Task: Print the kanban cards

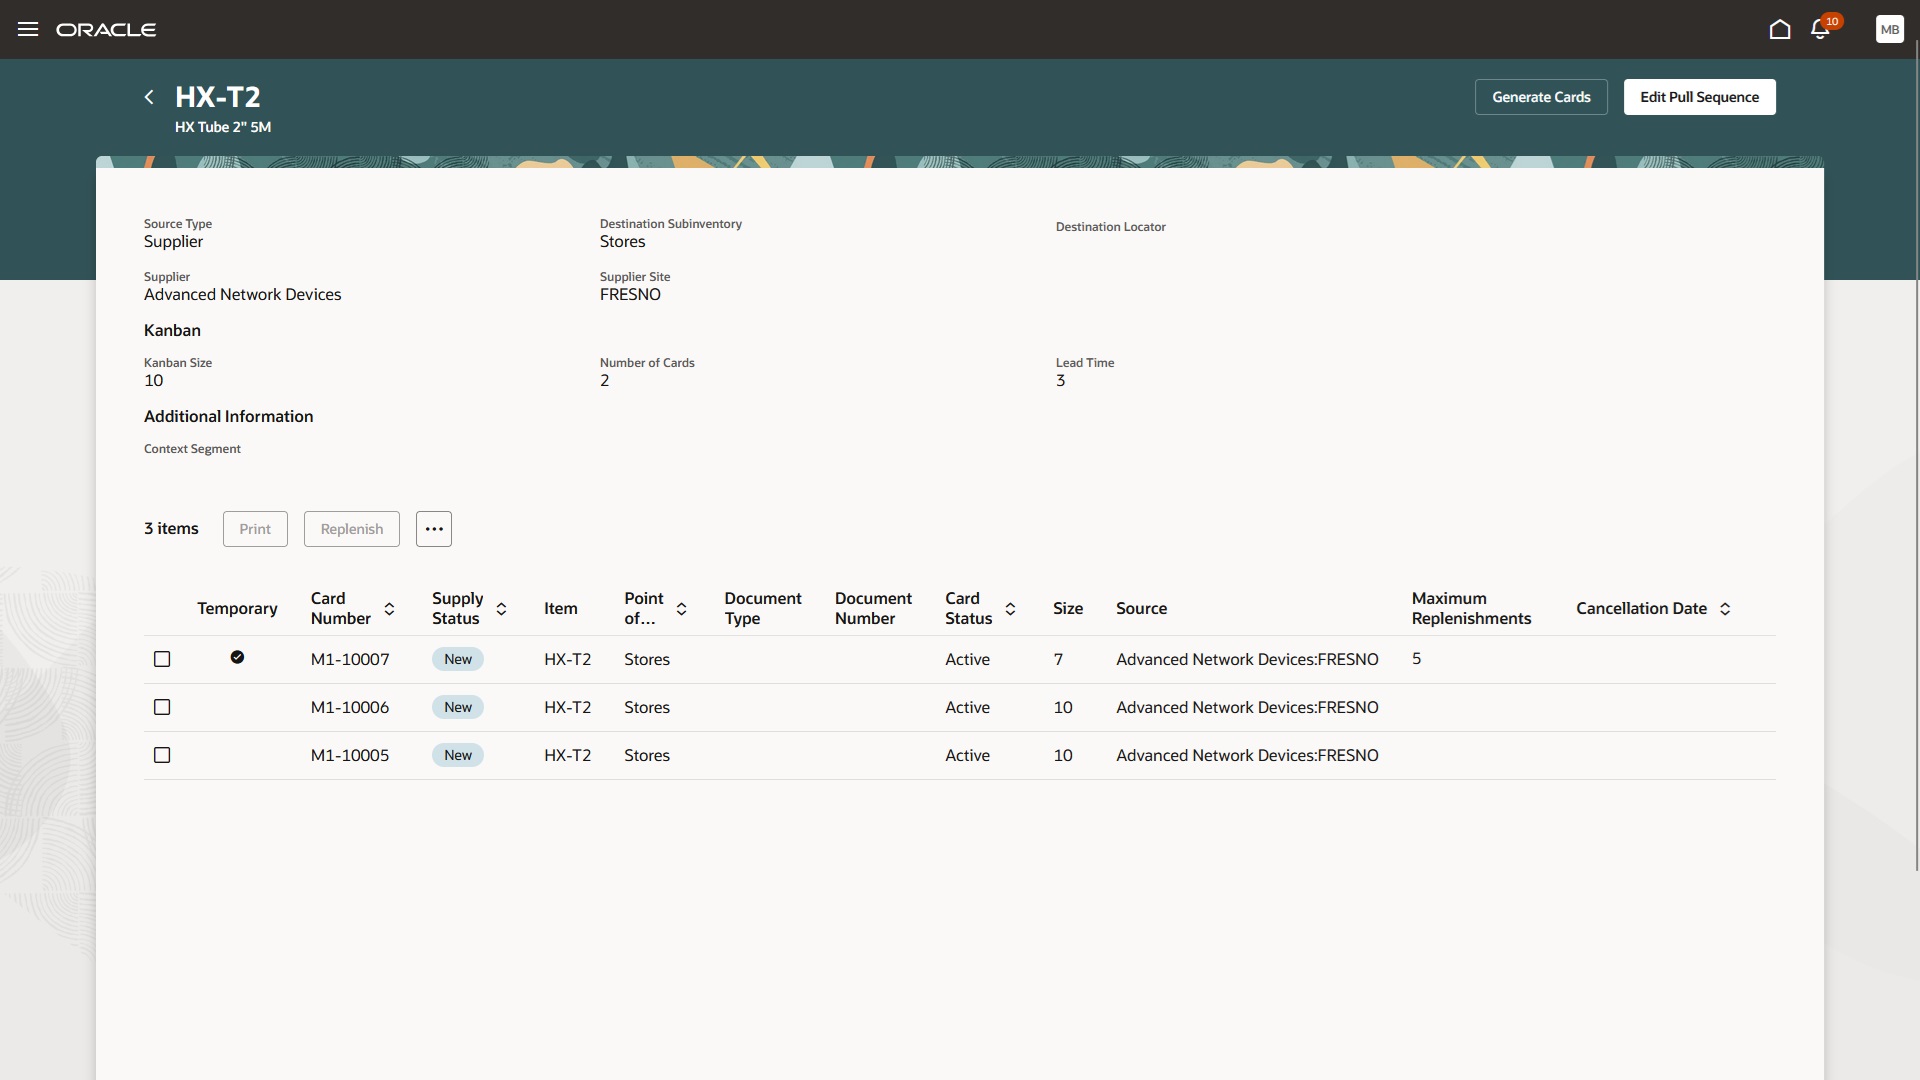Action: pyautogui.click(x=254, y=528)
